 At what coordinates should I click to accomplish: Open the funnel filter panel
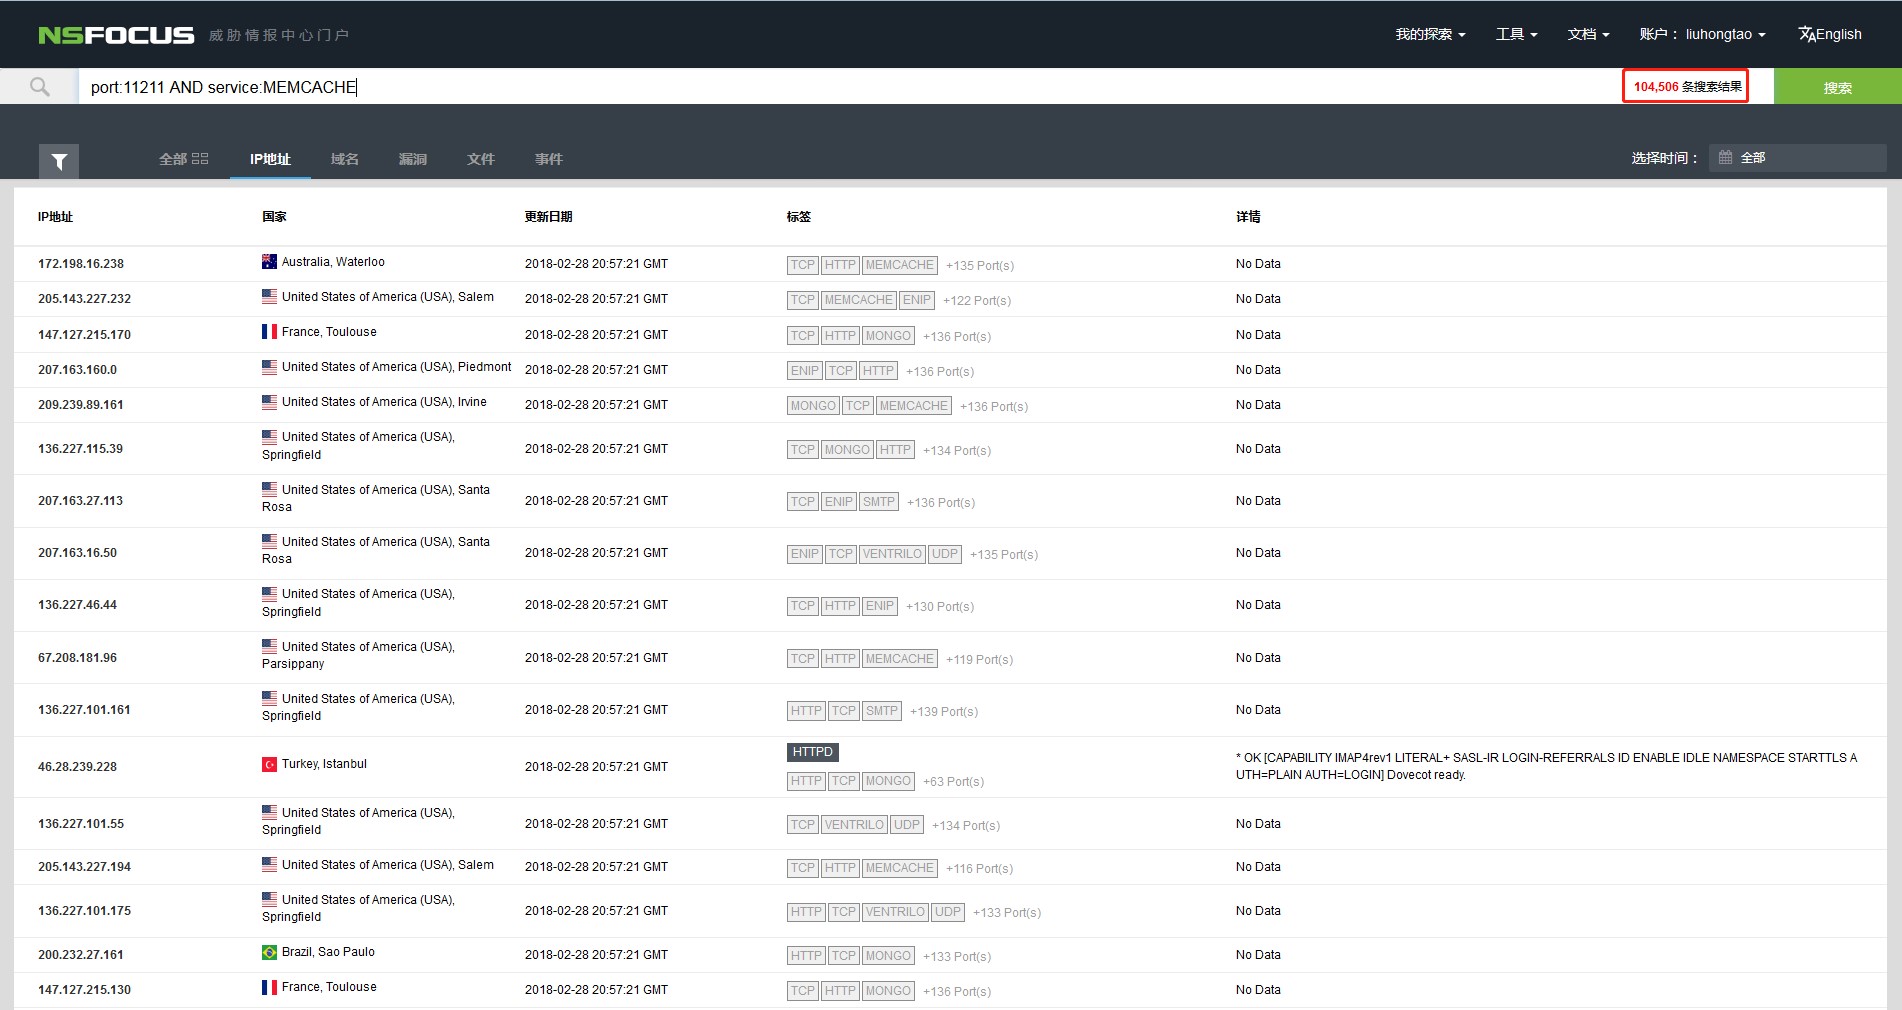(59, 161)
